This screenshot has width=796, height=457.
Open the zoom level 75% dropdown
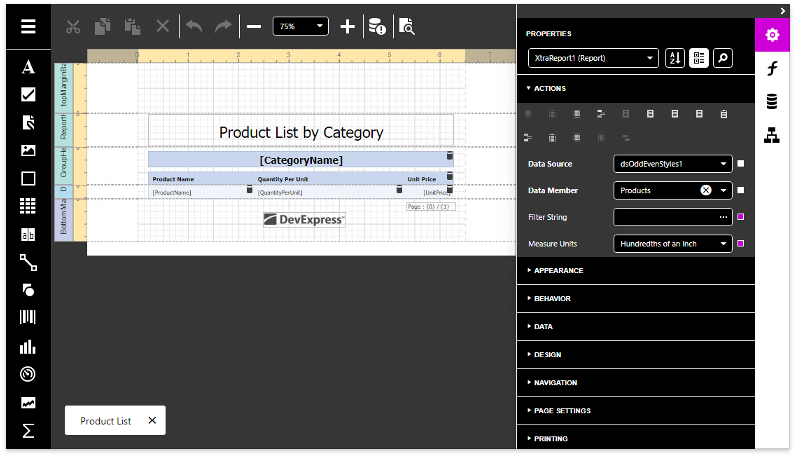[301, 26]
